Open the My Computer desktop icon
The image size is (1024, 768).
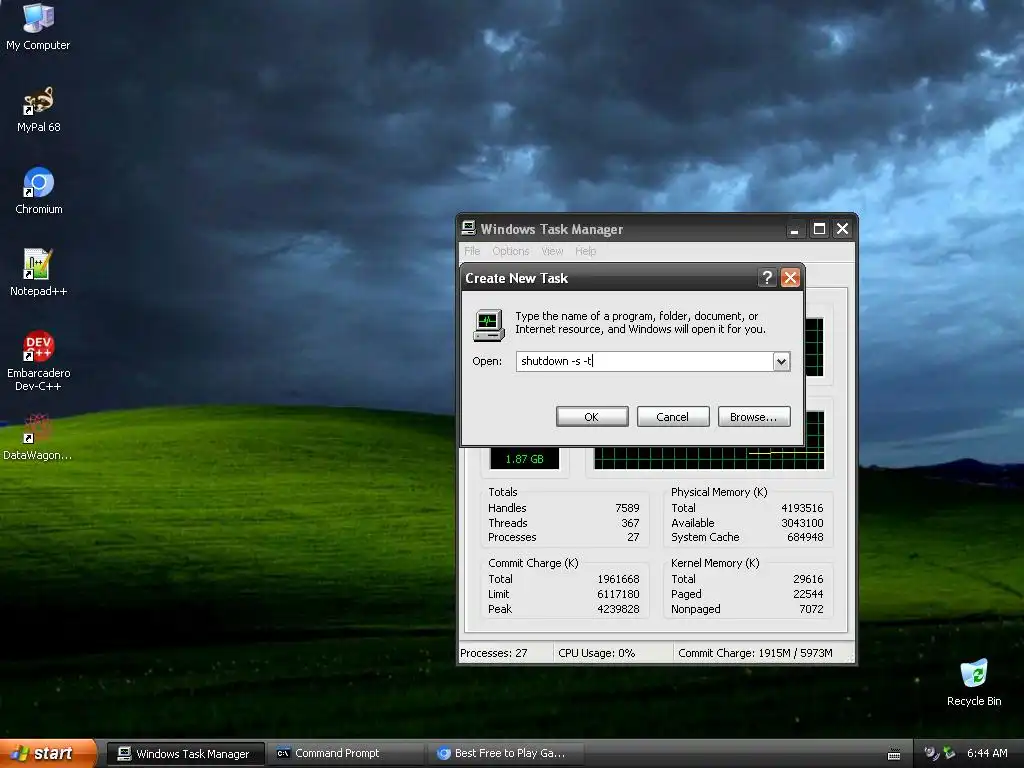coord(38,26)
